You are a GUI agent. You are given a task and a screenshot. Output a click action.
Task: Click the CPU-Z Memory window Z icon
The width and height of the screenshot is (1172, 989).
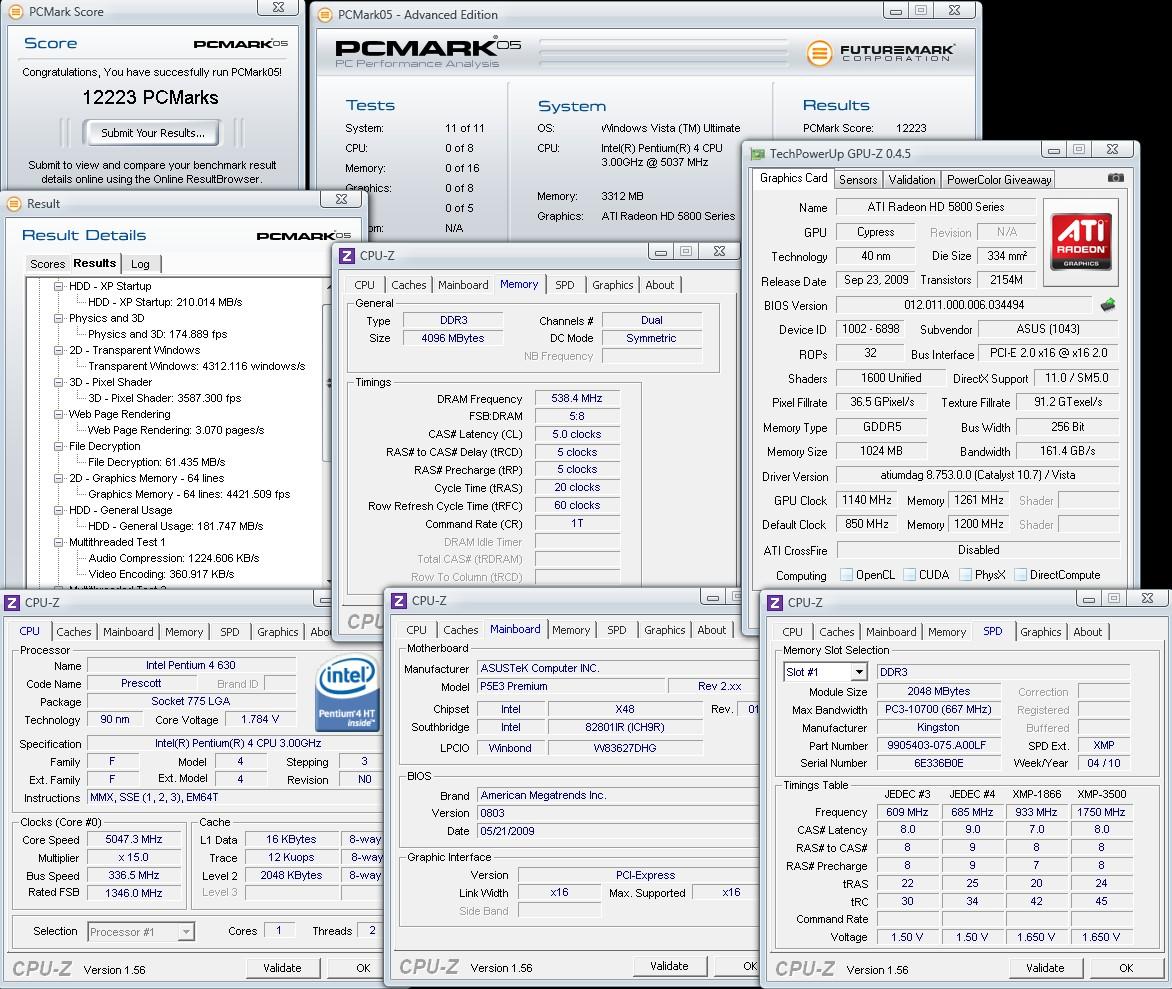(x=347, y=256)
